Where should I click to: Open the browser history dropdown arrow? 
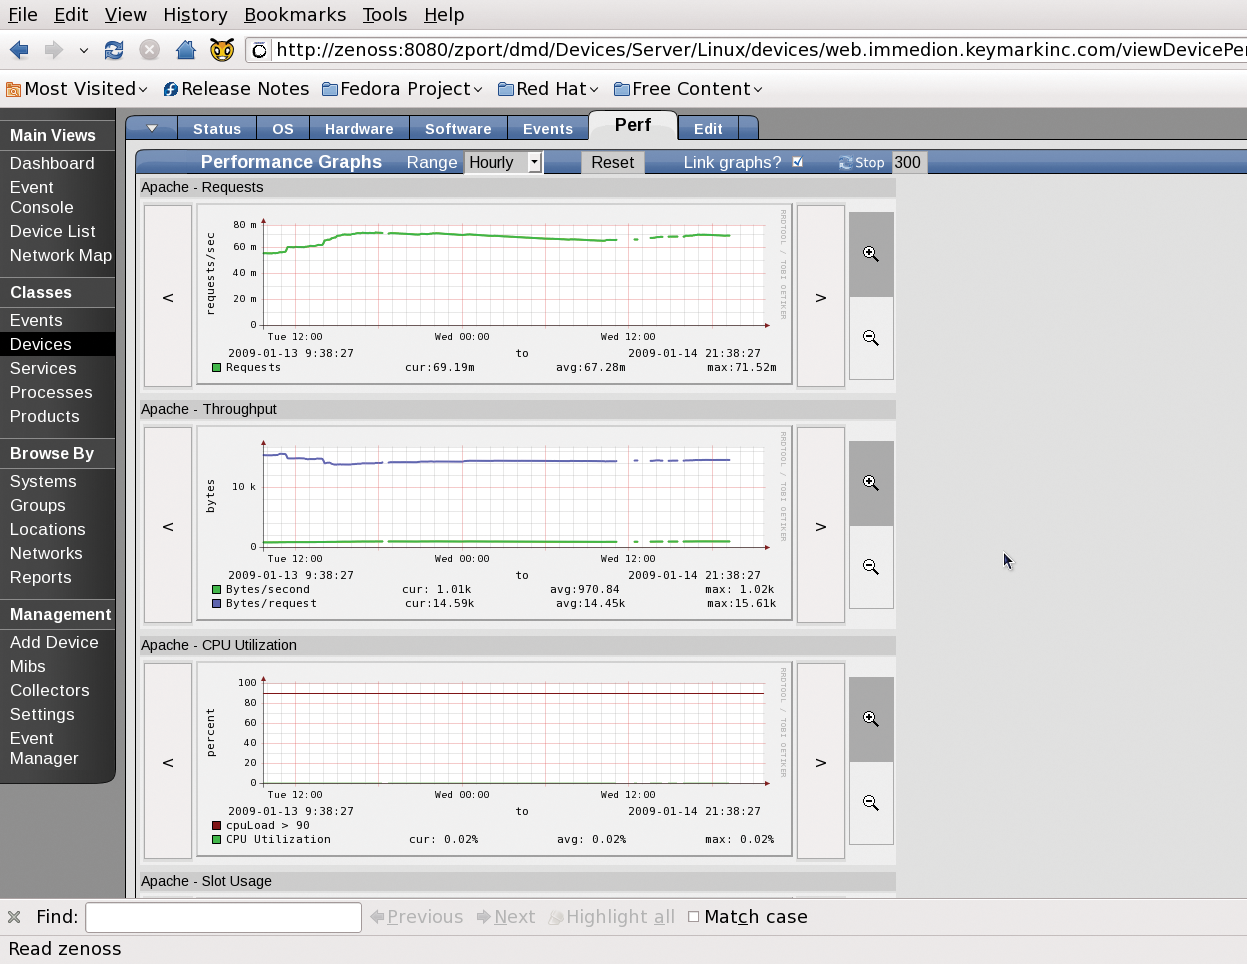[84, 50]
